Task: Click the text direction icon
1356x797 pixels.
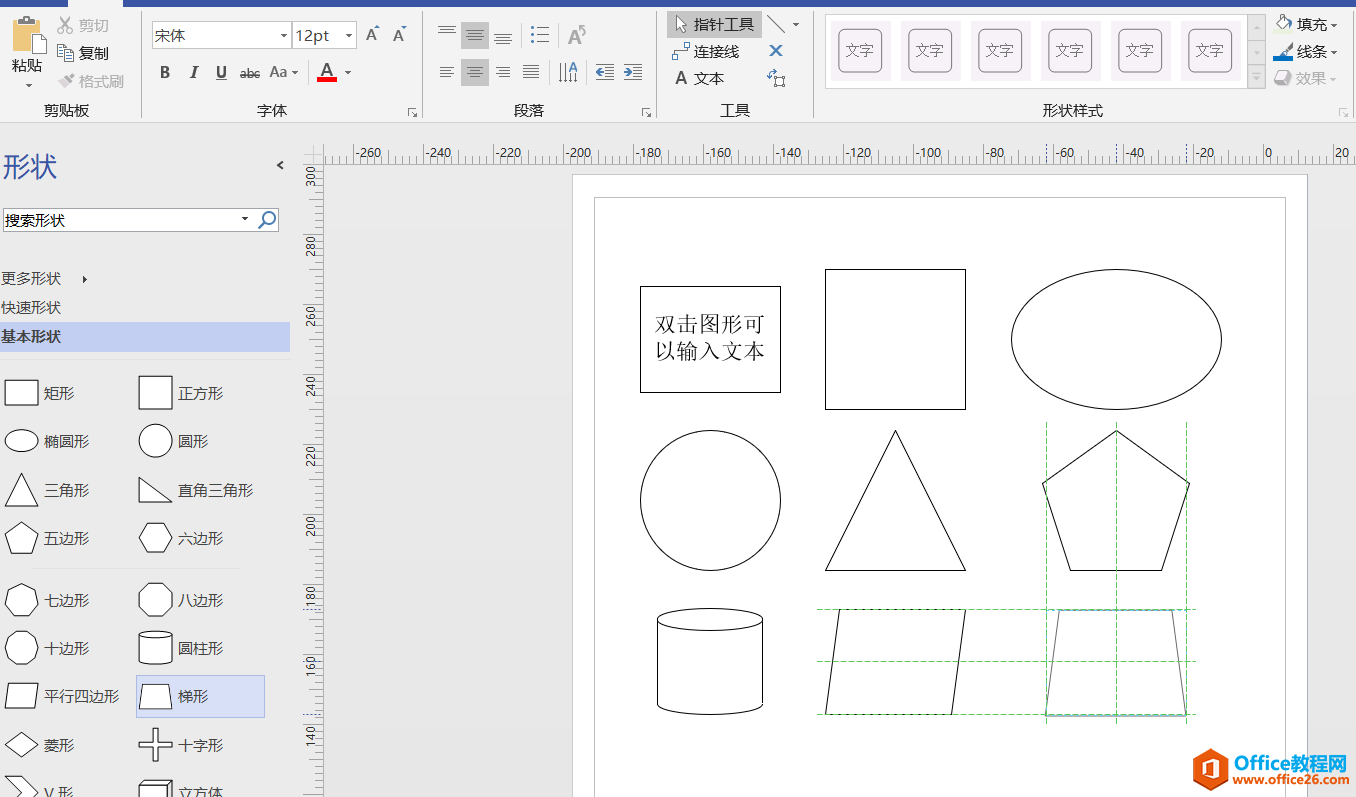Action: pyautogui.click(x=568, y=72)
